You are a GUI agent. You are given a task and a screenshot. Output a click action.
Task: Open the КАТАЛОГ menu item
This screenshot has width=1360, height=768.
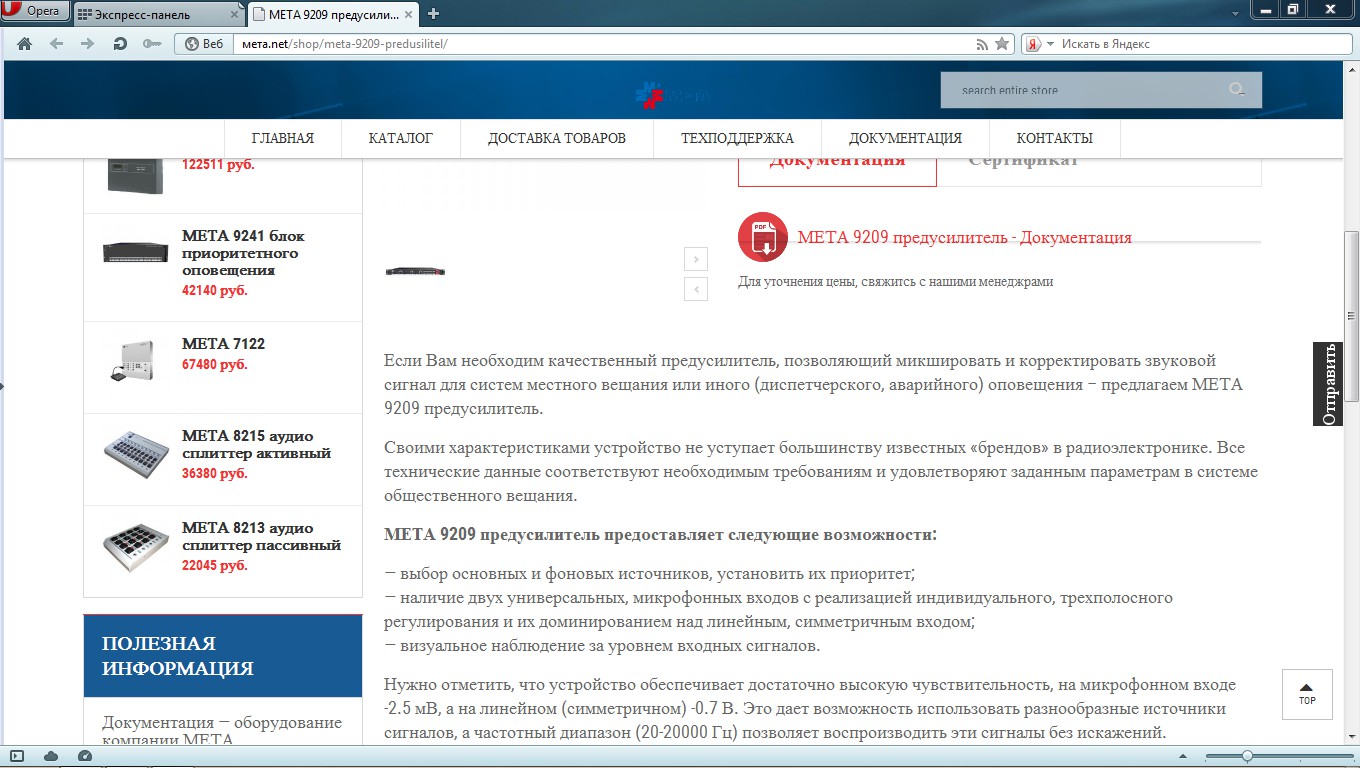401,138
